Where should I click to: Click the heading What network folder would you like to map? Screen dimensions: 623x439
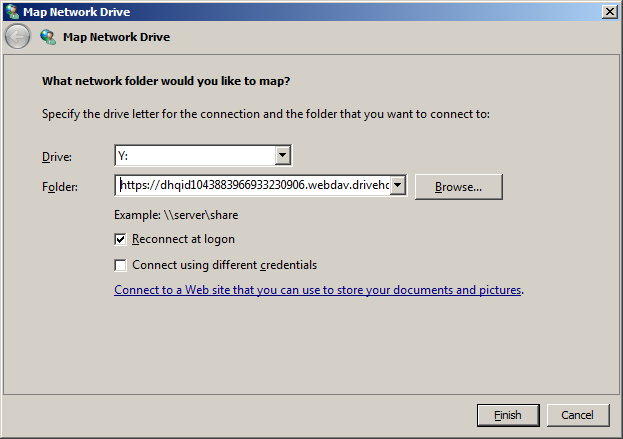click(172, 81)
